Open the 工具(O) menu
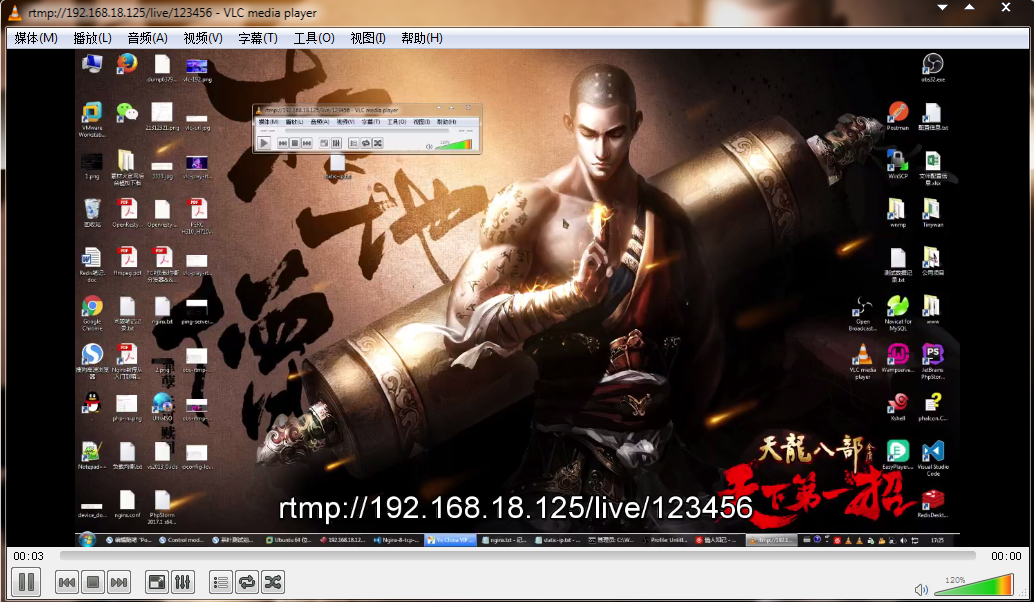1034x602 pixels. 314,38
